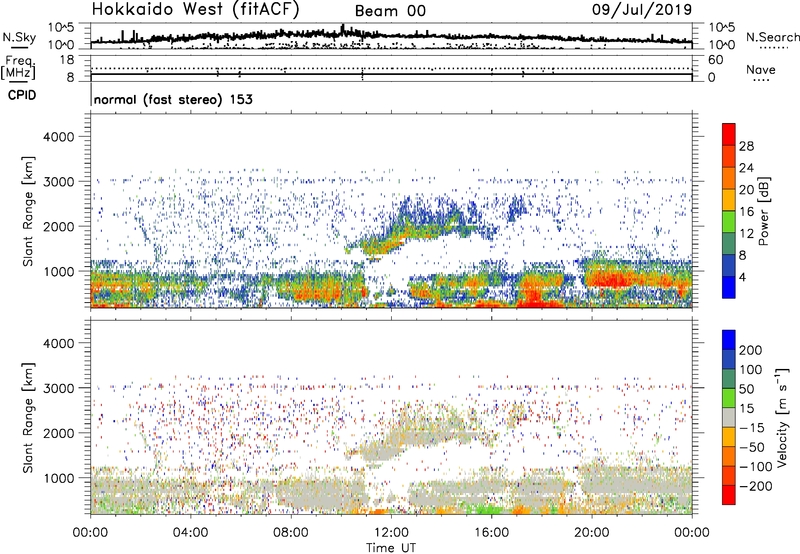Click the 'Power [dB]' axis label
Image resolution: width=800 pixels, height=554 pixels.
763,211
